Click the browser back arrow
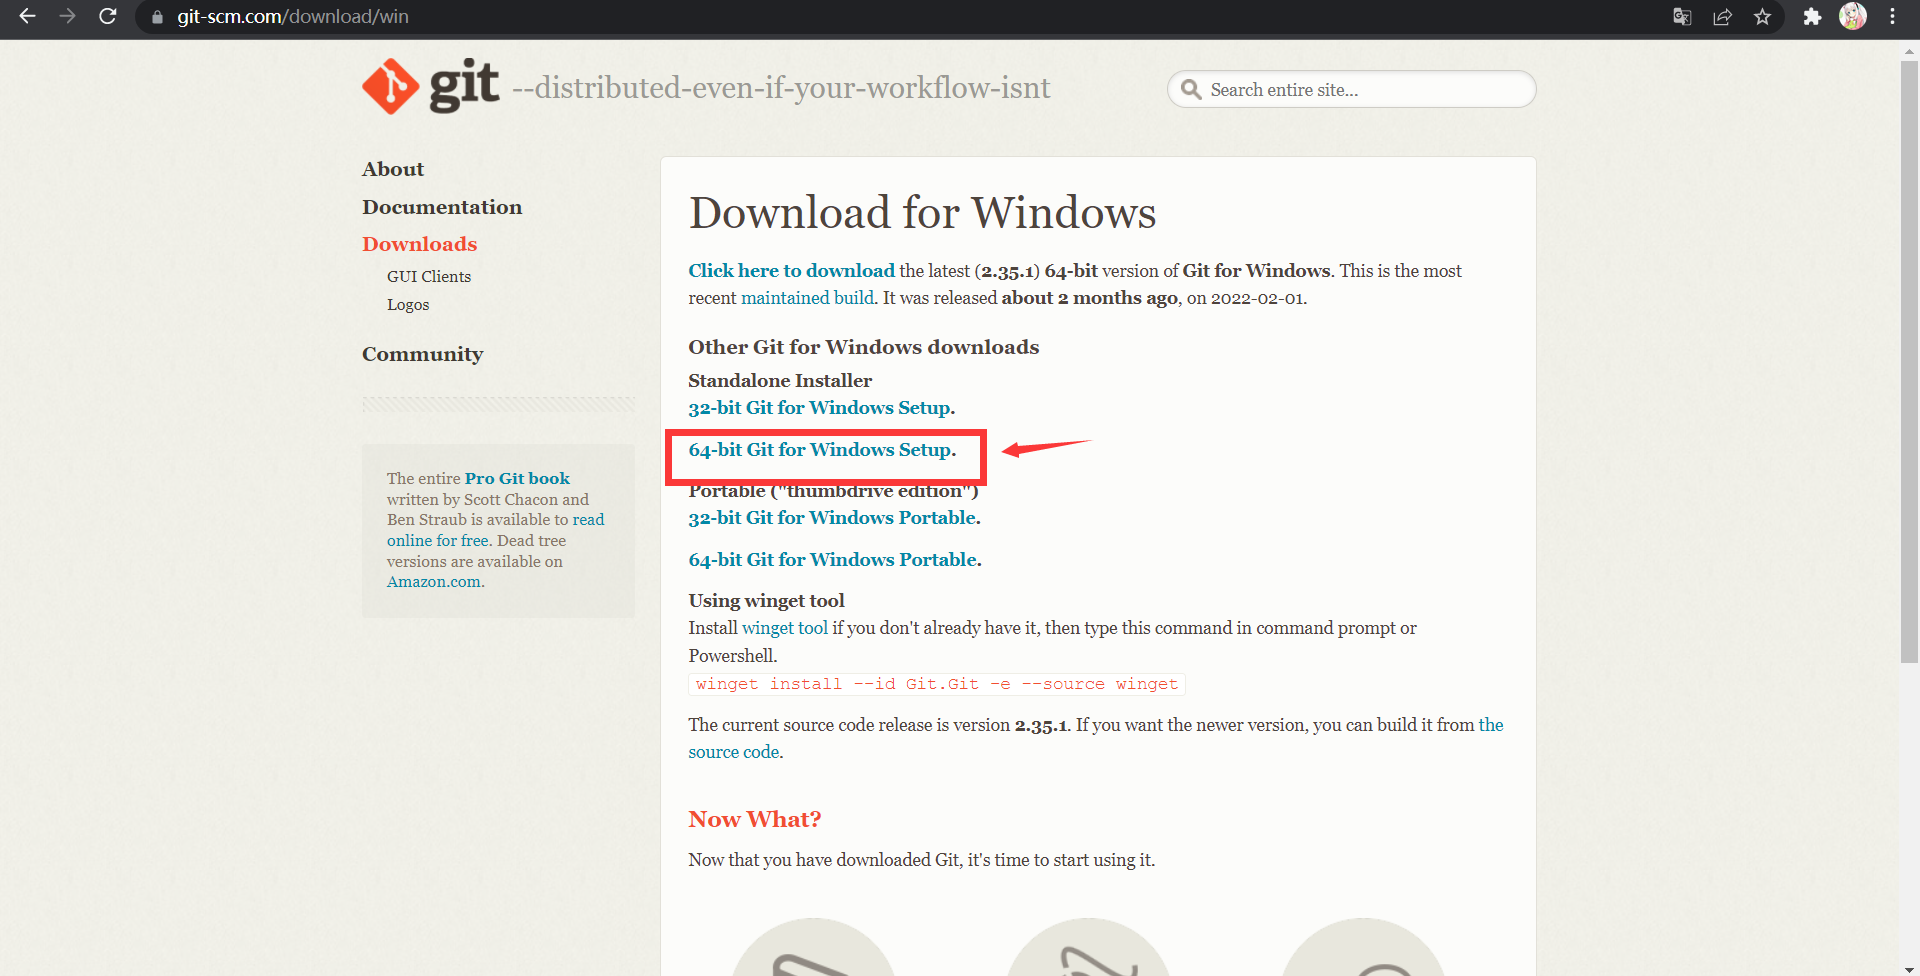This screenshot has height=976, width=1920. click(x=28, y=17)
